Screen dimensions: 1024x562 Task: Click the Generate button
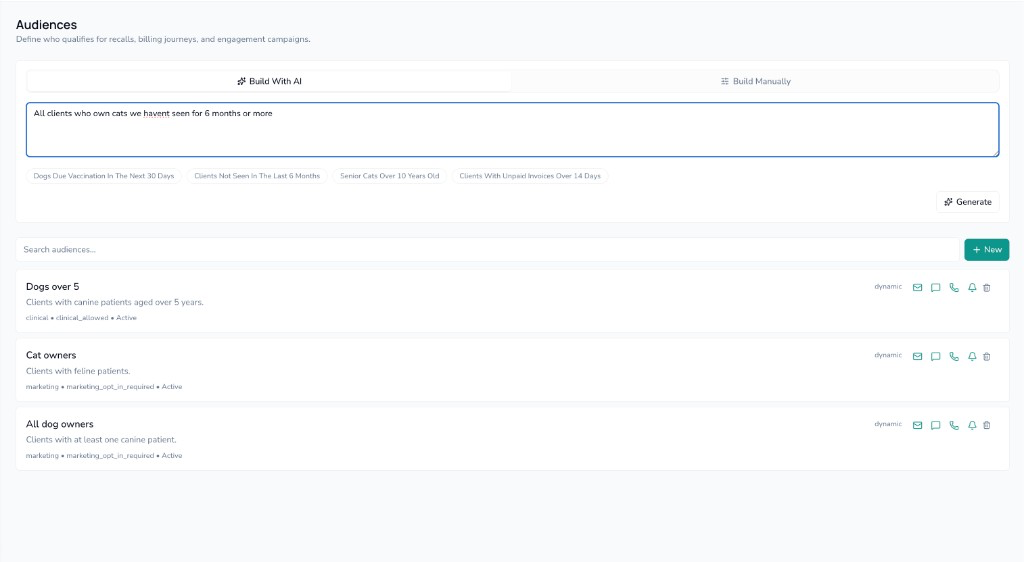968,202
